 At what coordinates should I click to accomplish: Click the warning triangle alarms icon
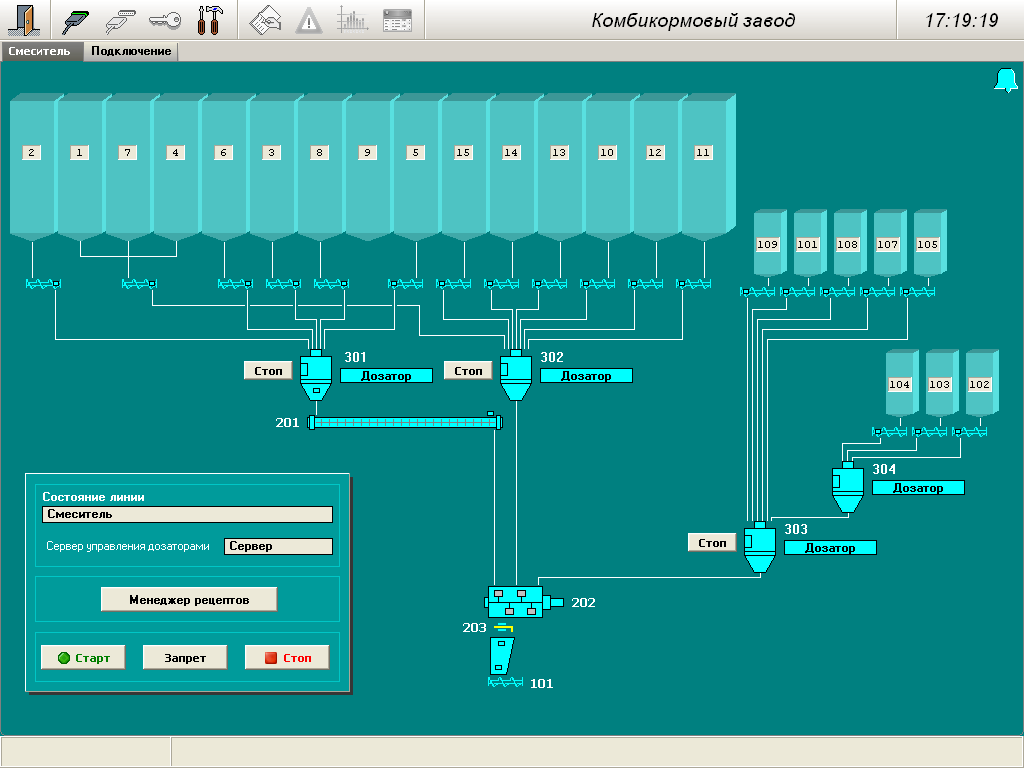[x=309, y=20]
